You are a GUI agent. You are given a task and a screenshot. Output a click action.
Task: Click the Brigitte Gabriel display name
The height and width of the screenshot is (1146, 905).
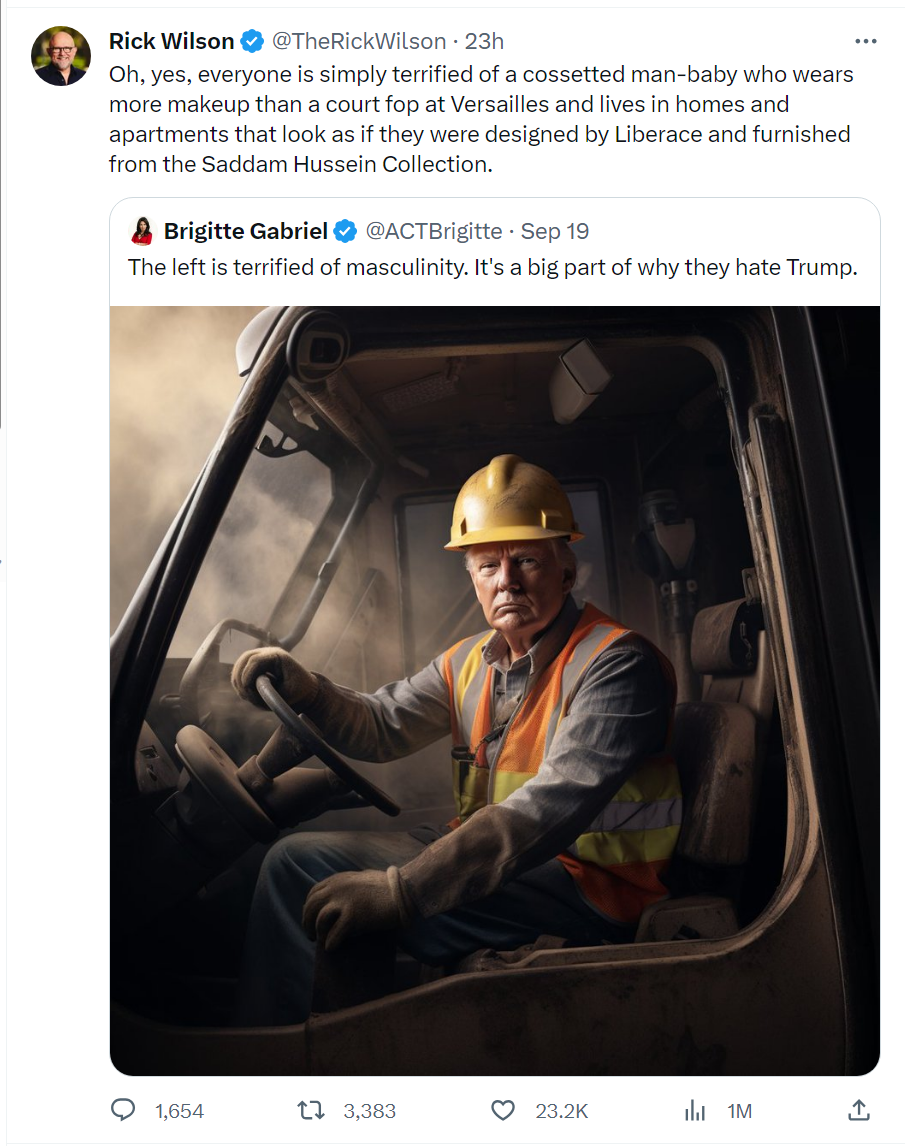246,232
